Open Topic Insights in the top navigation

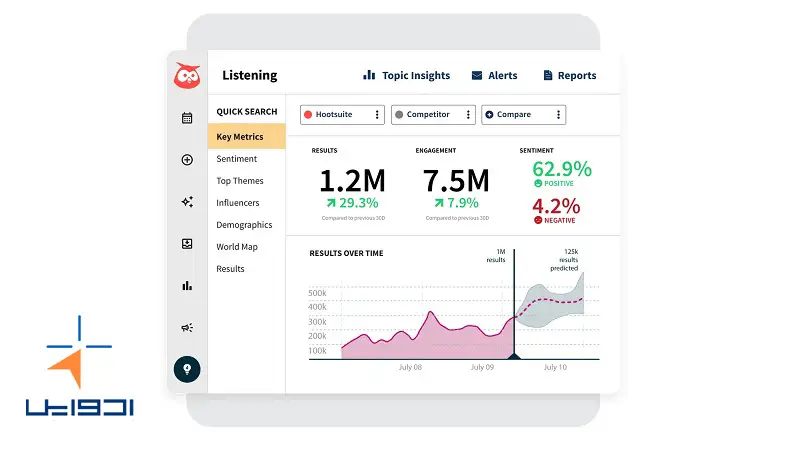[x=406, y=75]
